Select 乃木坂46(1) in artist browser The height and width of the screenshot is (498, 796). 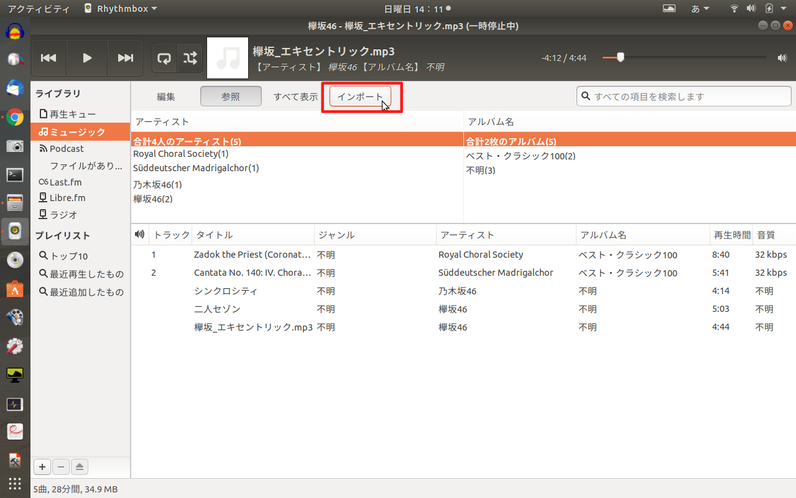[x=297, y=184]
